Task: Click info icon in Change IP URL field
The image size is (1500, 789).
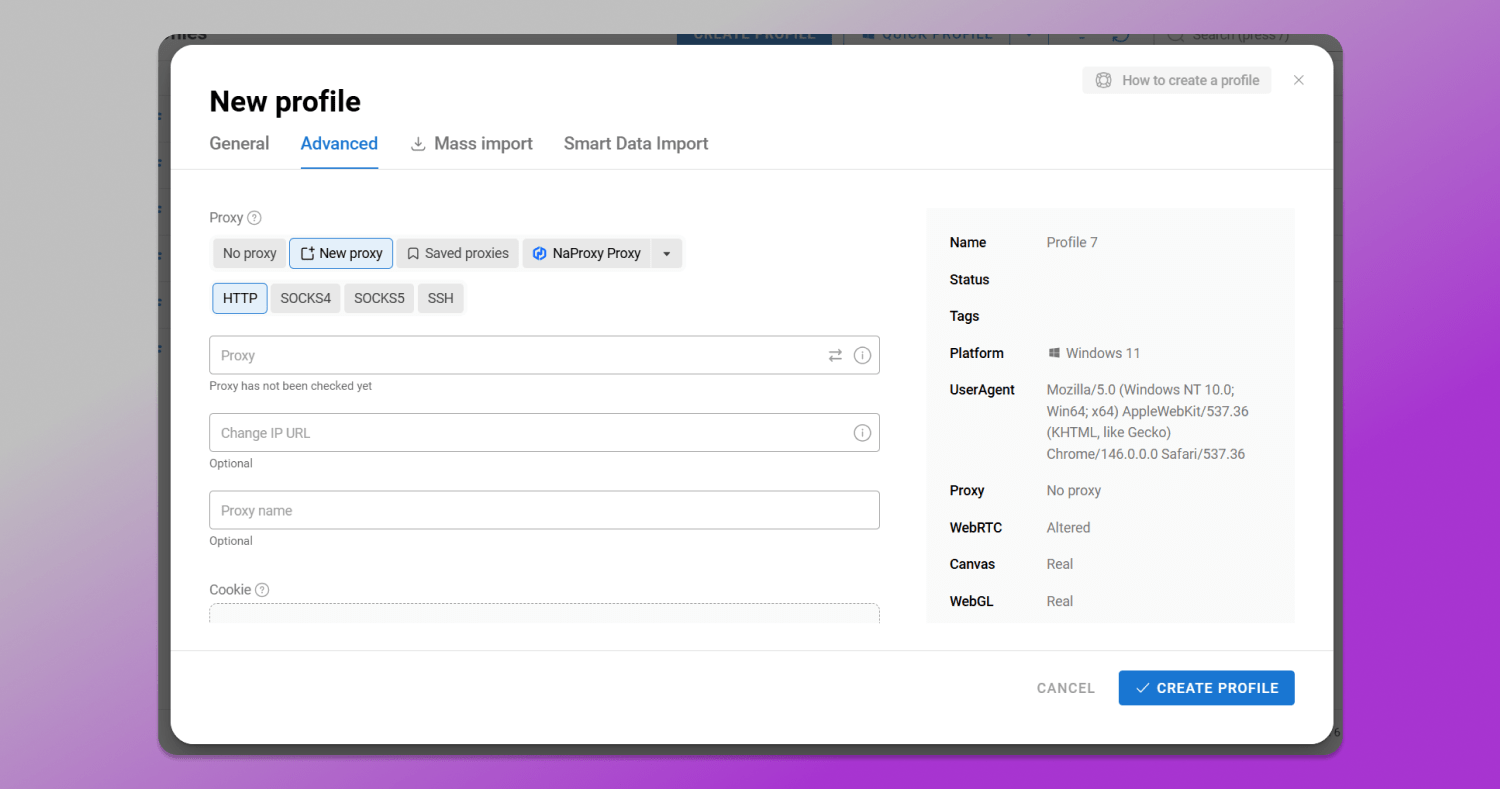Action: click(862, 433)
